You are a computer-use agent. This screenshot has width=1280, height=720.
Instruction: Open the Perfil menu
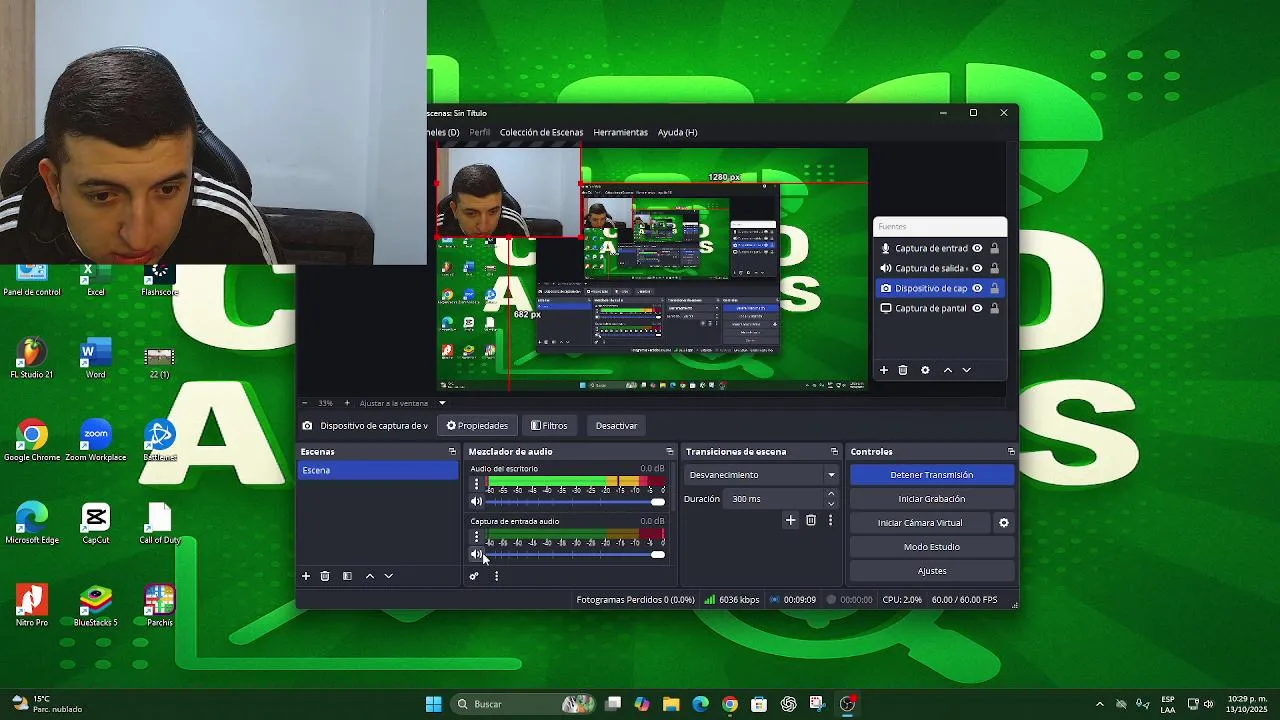480,132
